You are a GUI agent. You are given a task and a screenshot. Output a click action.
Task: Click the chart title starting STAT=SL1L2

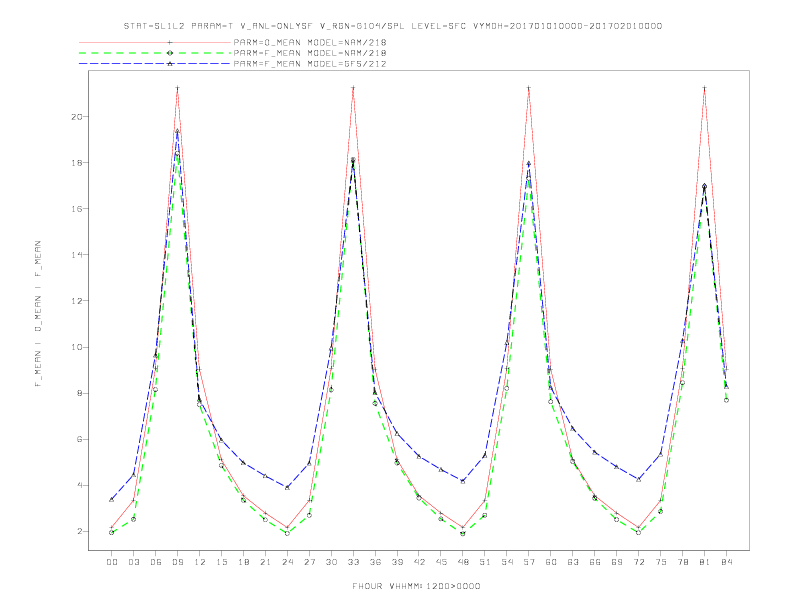(x=393, y=26)
